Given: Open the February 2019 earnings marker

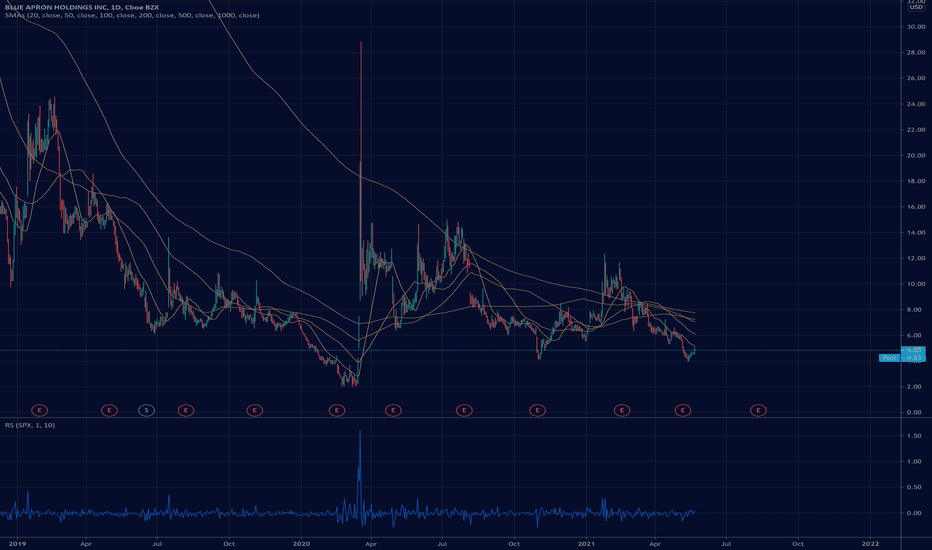Looking at the screenshot, I should 39,410.
